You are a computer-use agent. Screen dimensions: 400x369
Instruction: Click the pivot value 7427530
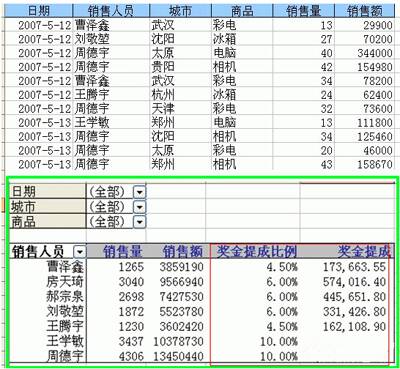pos(182,297)
